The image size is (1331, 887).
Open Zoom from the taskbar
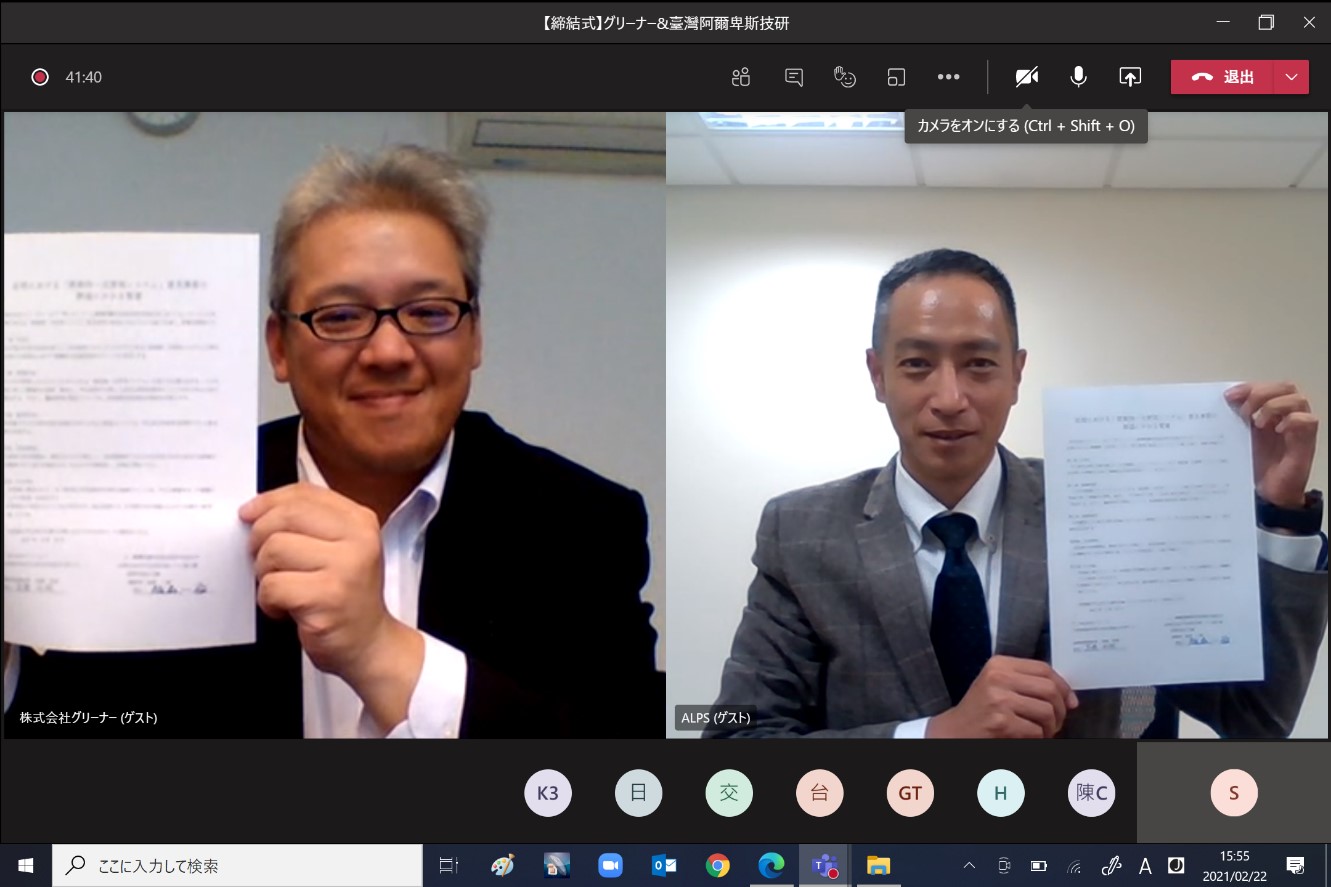[x=610, y=865]
